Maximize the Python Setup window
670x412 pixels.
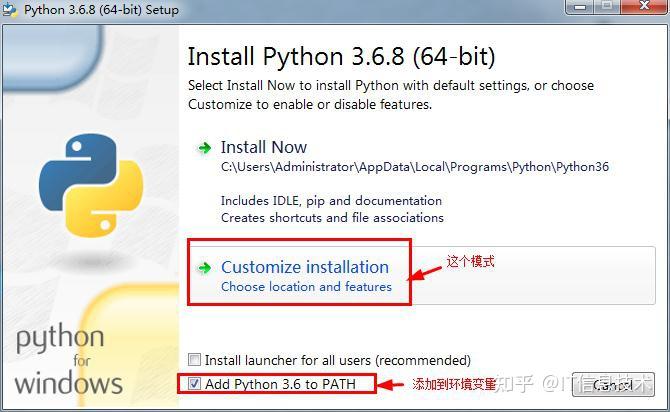point(607,7)
